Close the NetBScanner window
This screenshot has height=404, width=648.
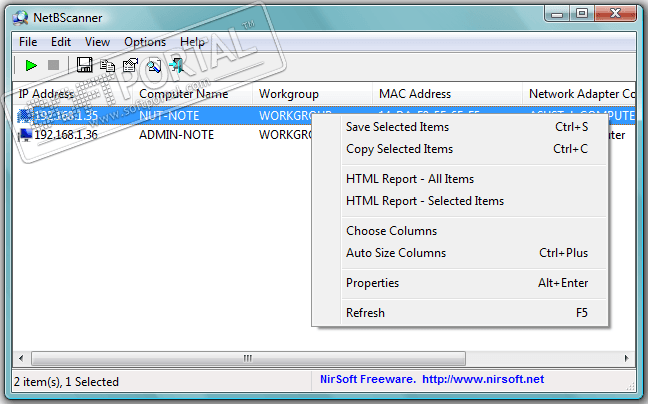615,14
